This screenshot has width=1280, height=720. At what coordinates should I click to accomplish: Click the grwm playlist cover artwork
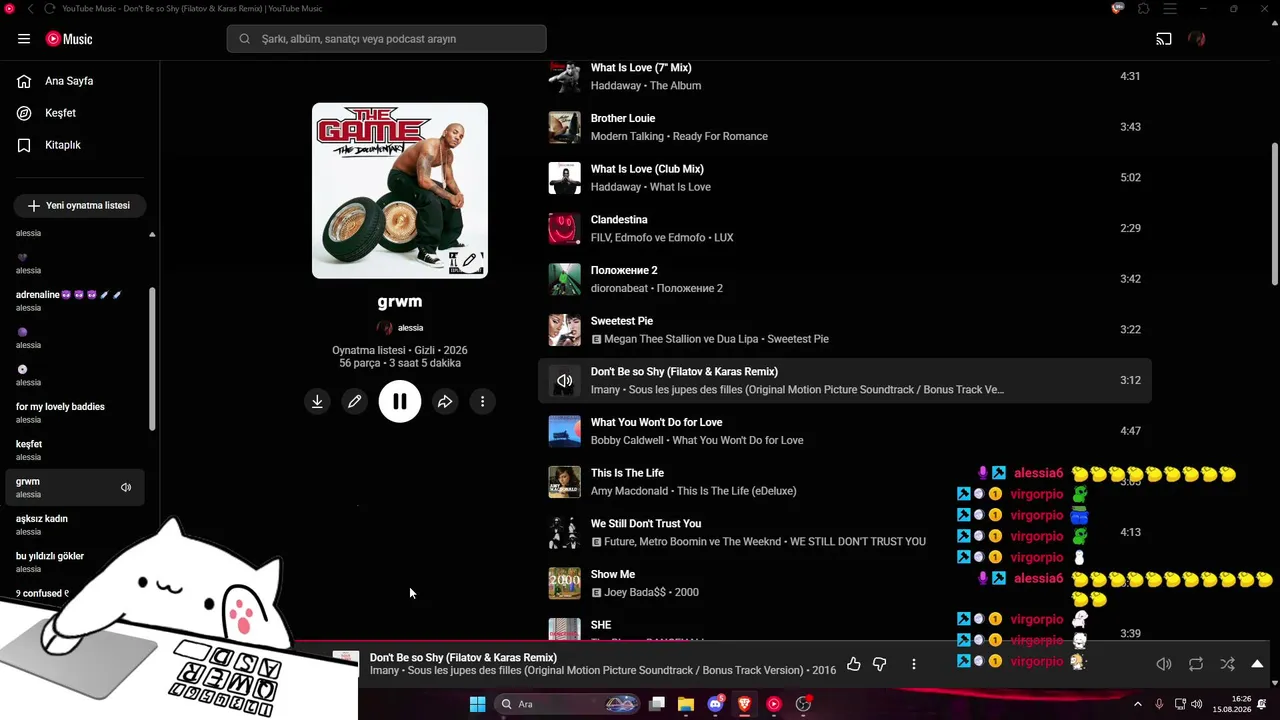pos(400,191)
